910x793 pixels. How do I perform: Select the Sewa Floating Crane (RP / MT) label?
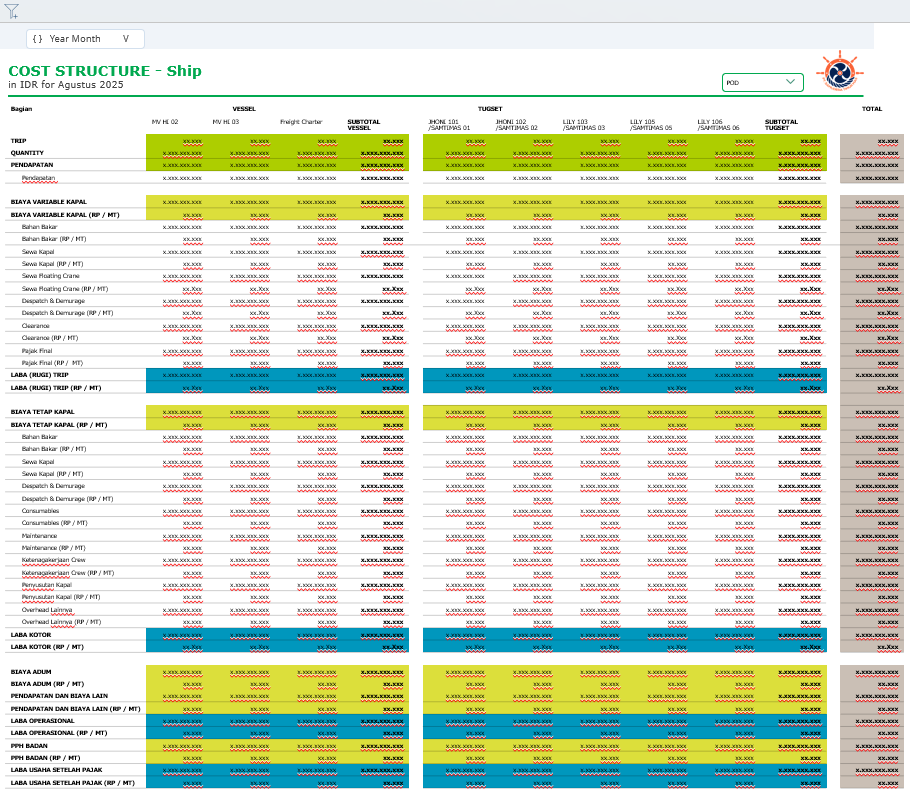point(65,289)
